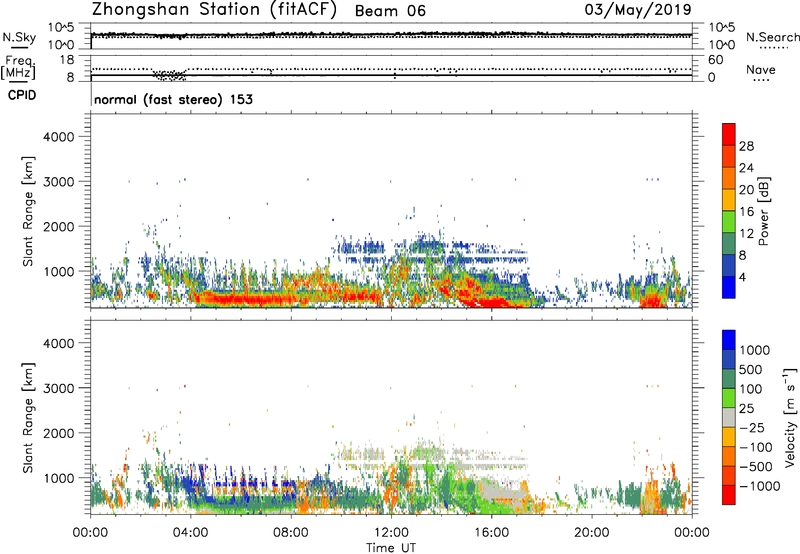Click the velocity colorbar tick "500"
Image resolution: width=800 pixels, height=554 pixels.
751,369
